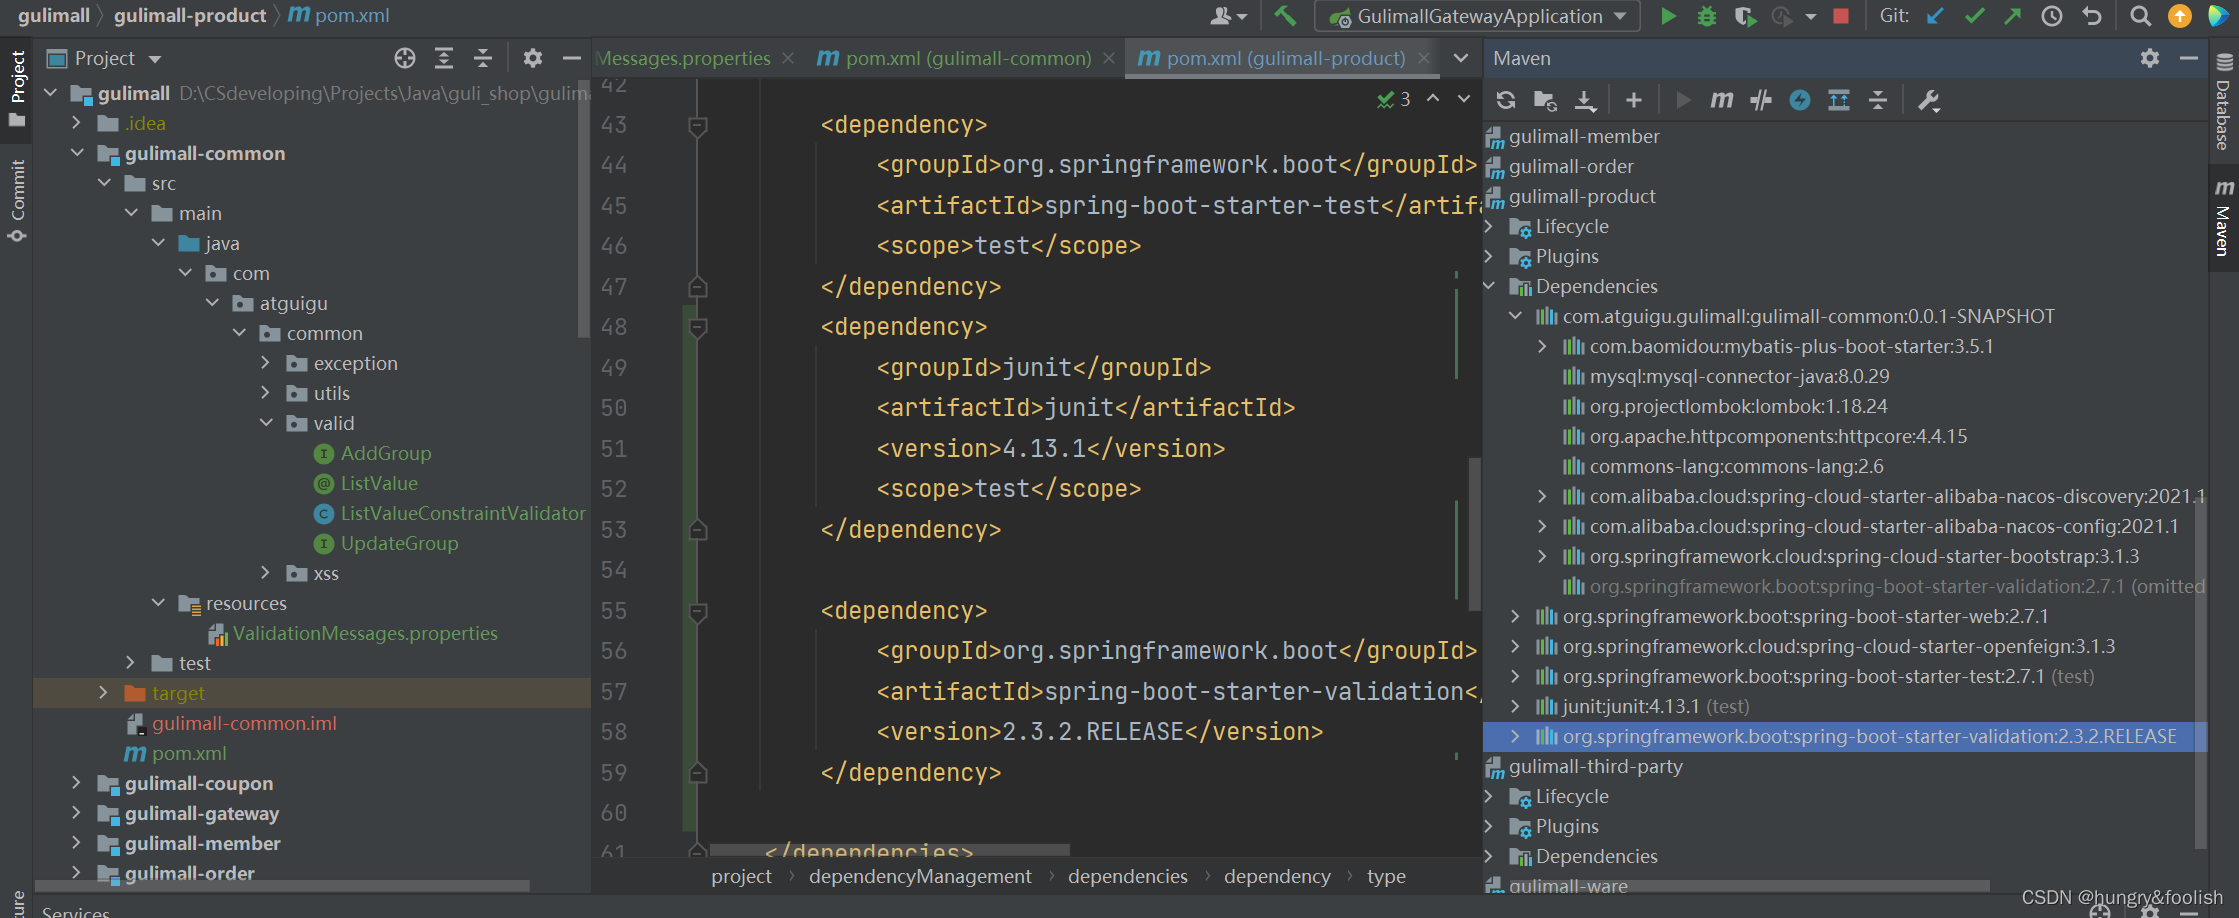Download sources and documentation Maven icon
This screenshot has height=918, width=2239.
[x=1585, y=100]
